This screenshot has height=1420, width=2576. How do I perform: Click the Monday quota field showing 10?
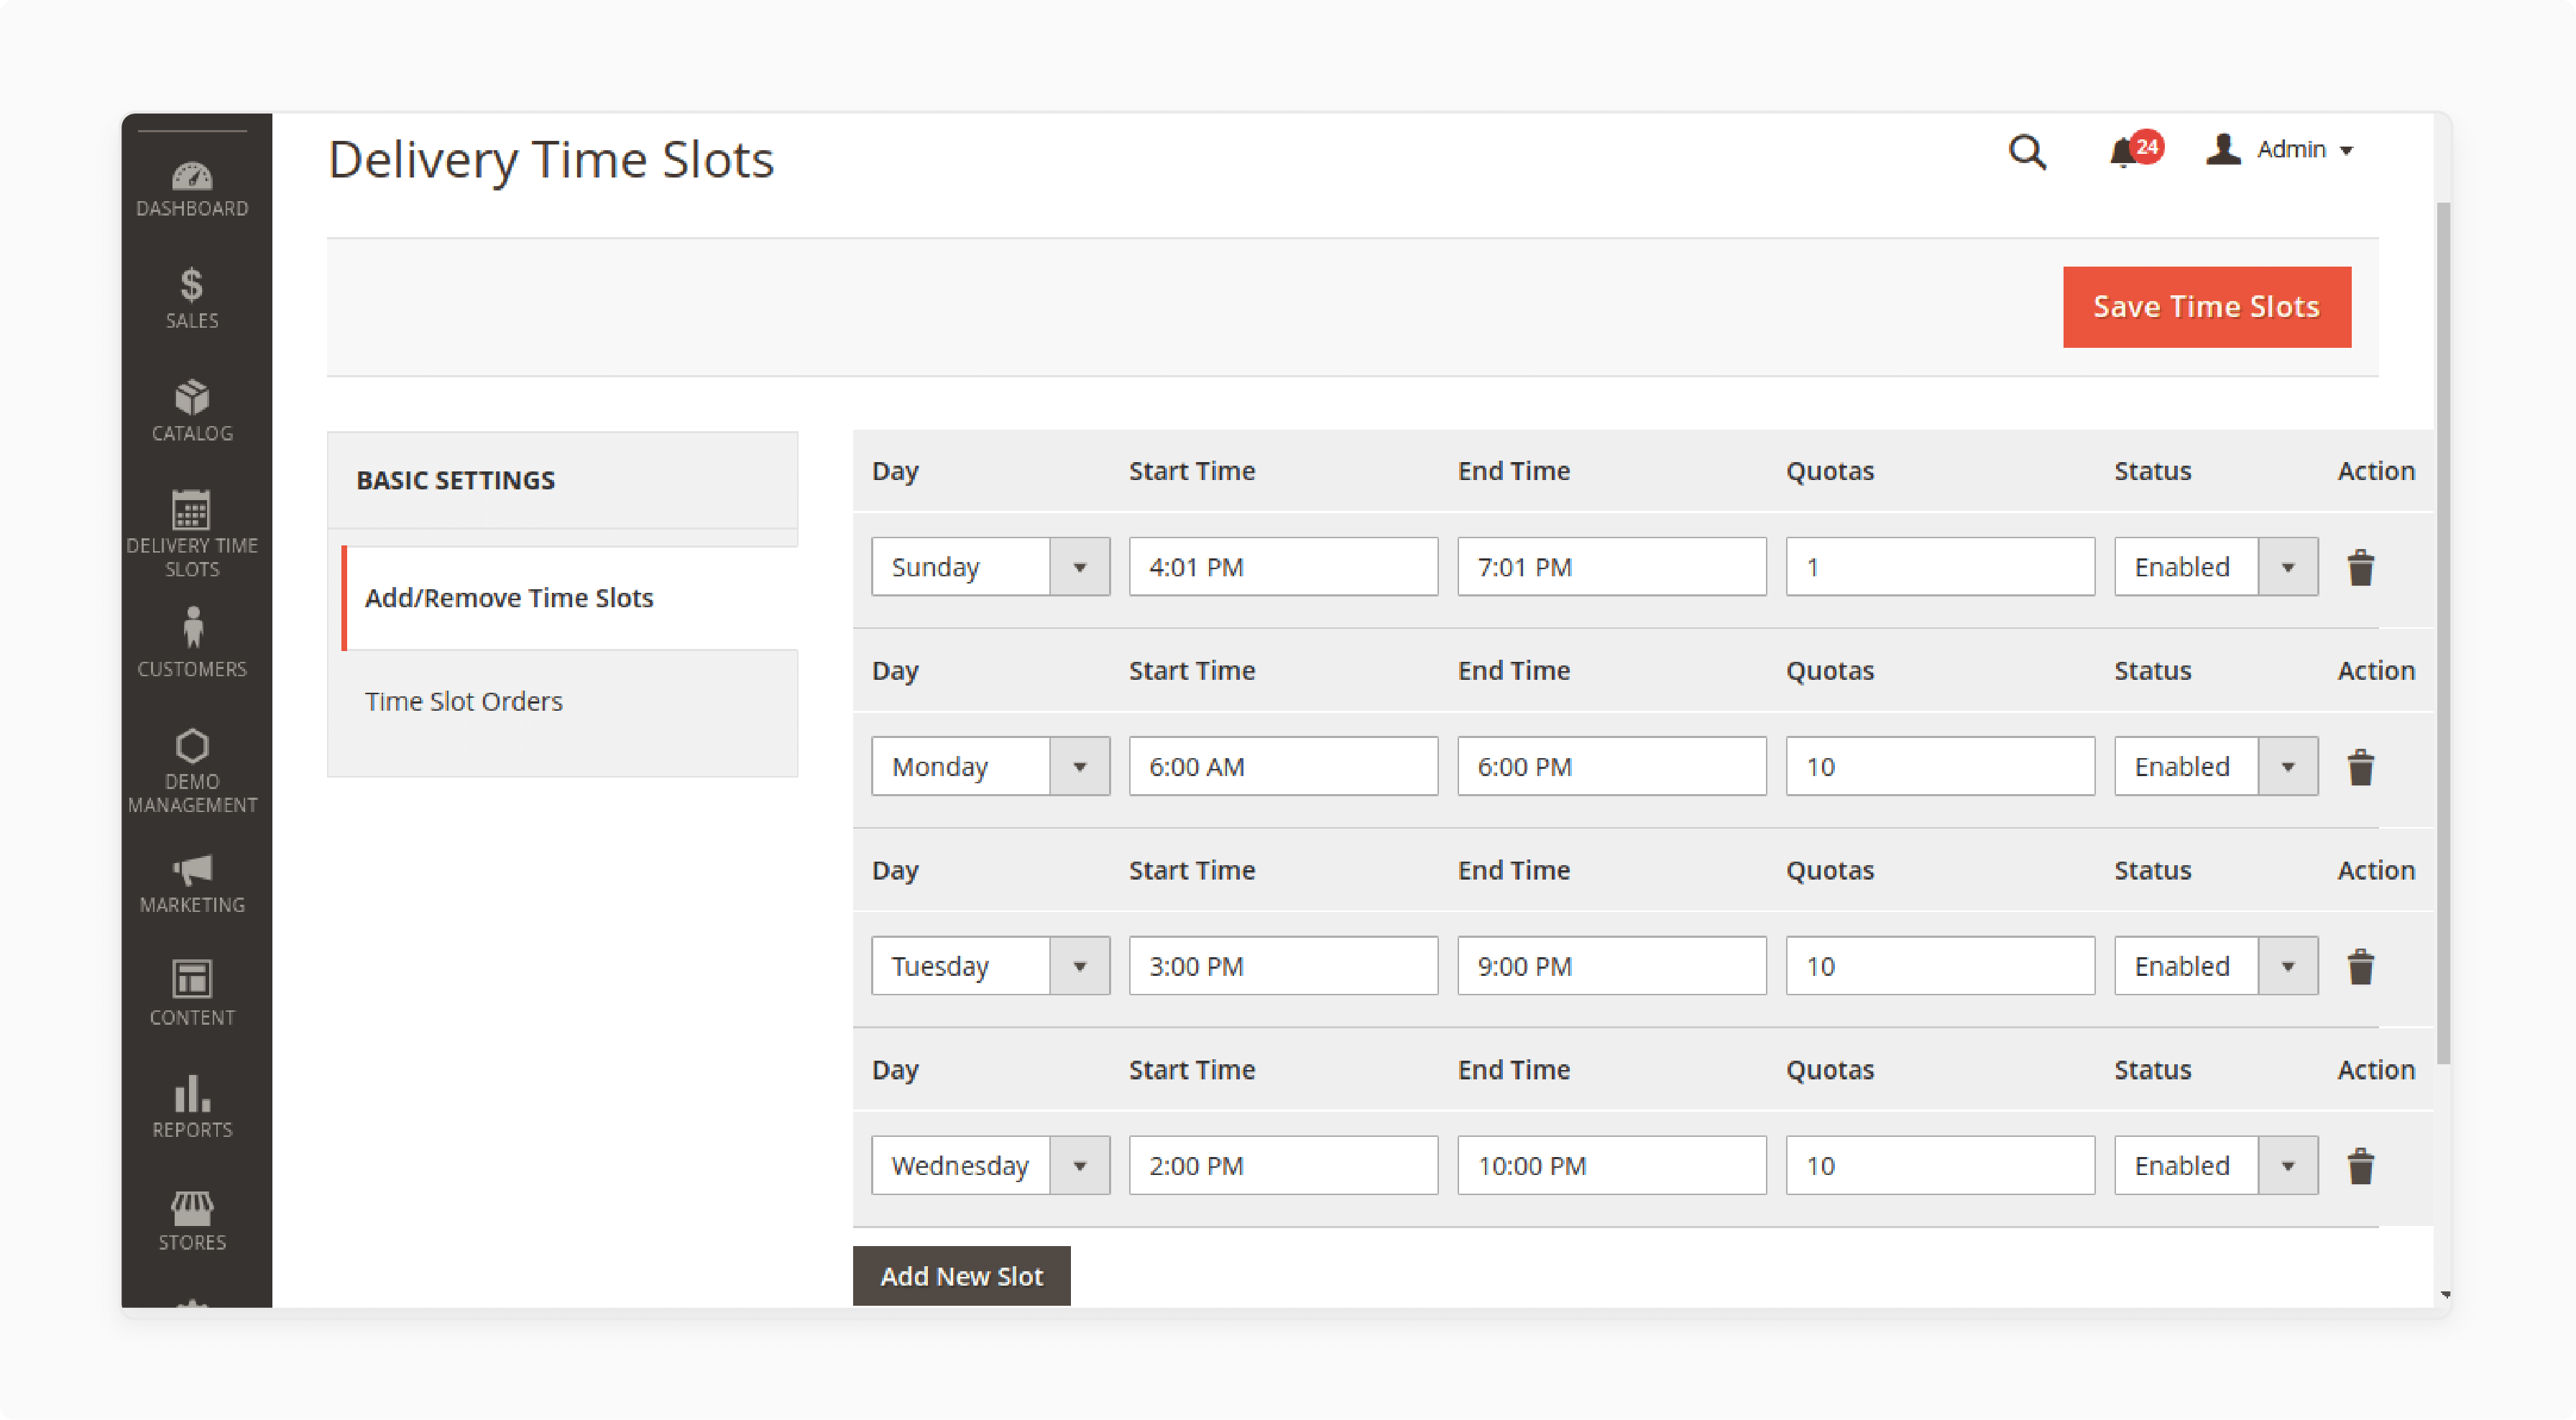[x=1940, y=767]
